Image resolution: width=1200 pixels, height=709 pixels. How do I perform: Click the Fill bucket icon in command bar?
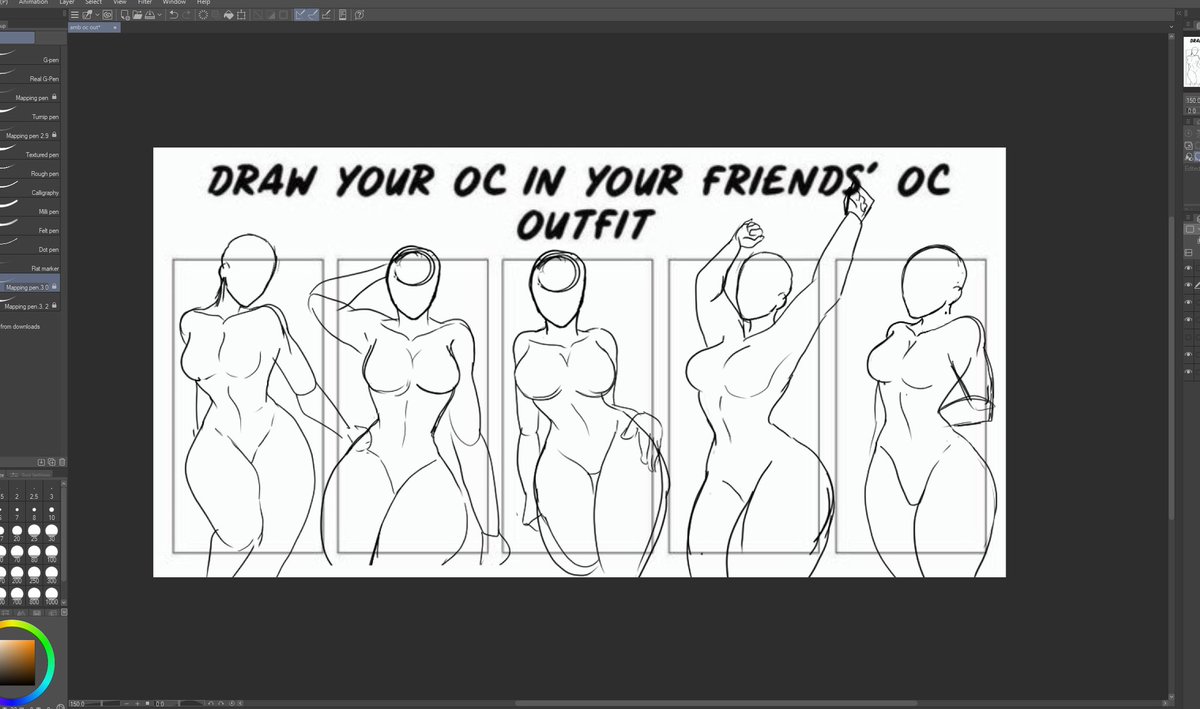[228, 15]
